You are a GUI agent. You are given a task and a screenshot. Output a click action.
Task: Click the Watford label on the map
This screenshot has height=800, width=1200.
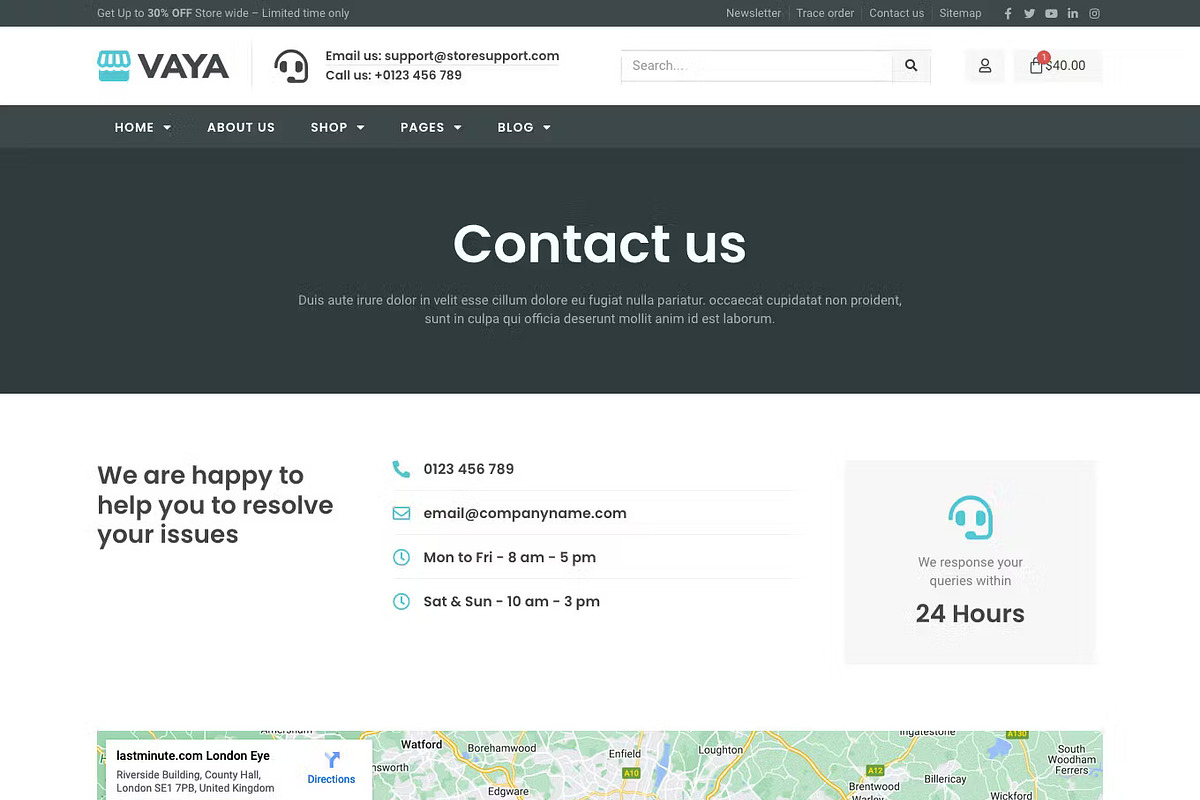[421, 745]
